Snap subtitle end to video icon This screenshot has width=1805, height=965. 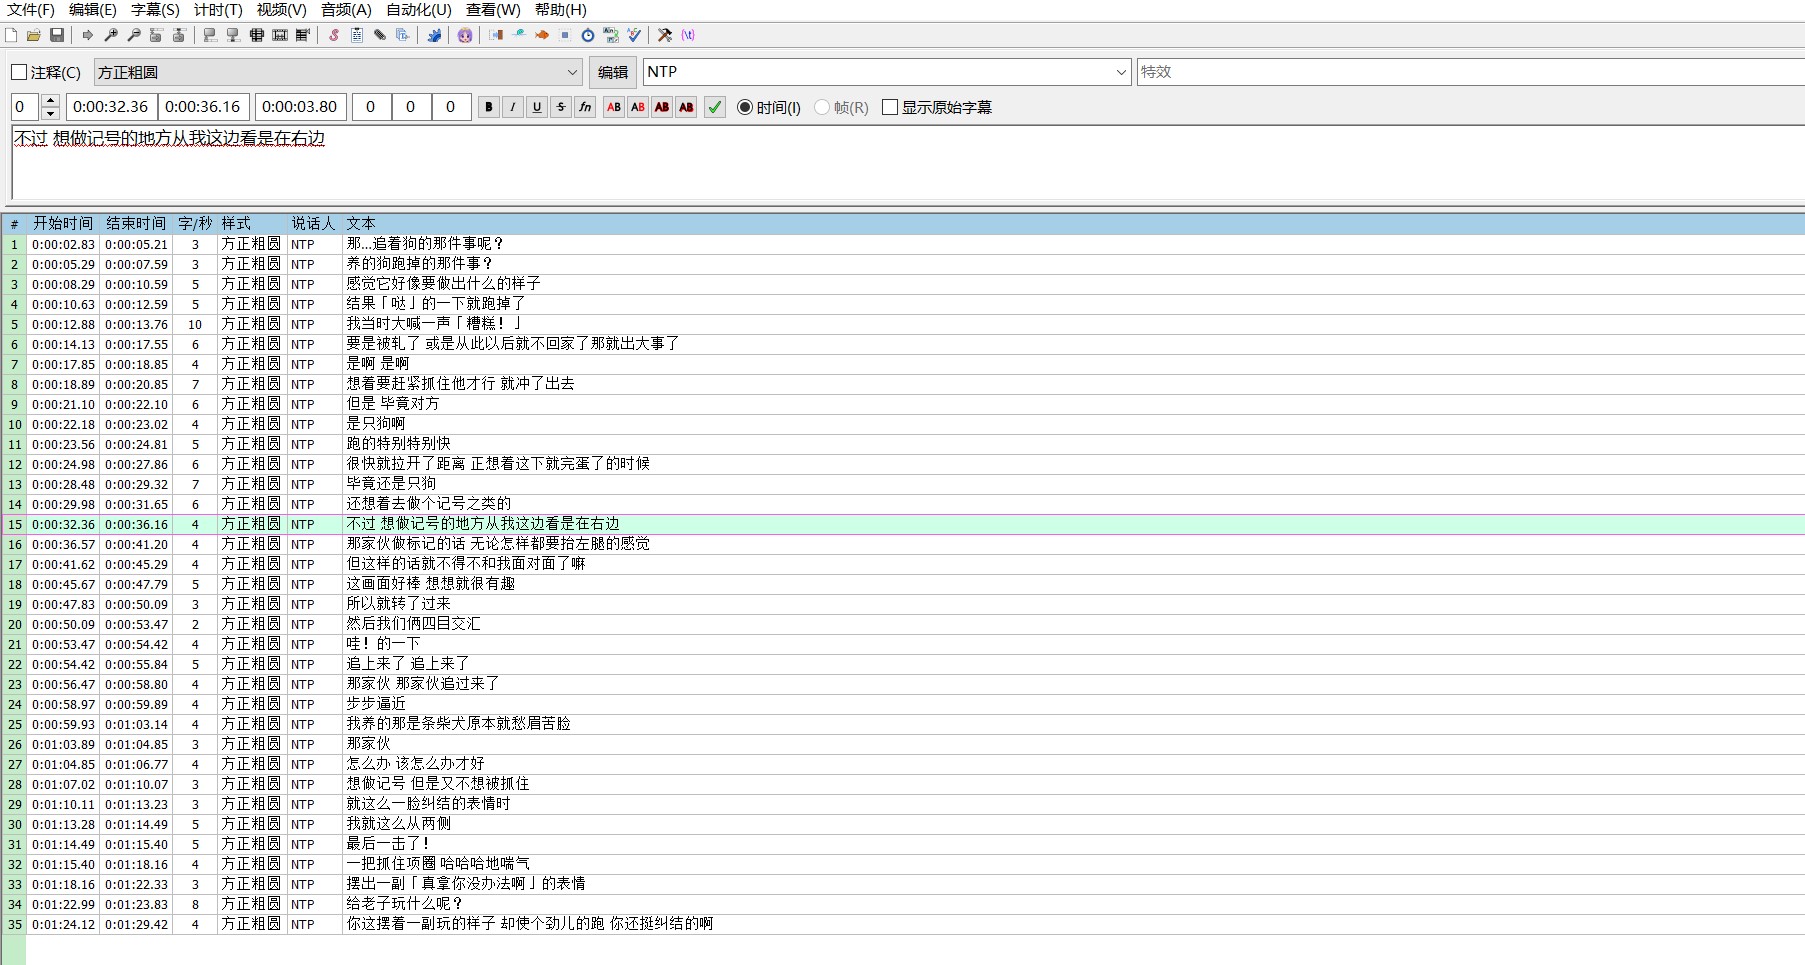pyautogui.click(x=233, y=35)
